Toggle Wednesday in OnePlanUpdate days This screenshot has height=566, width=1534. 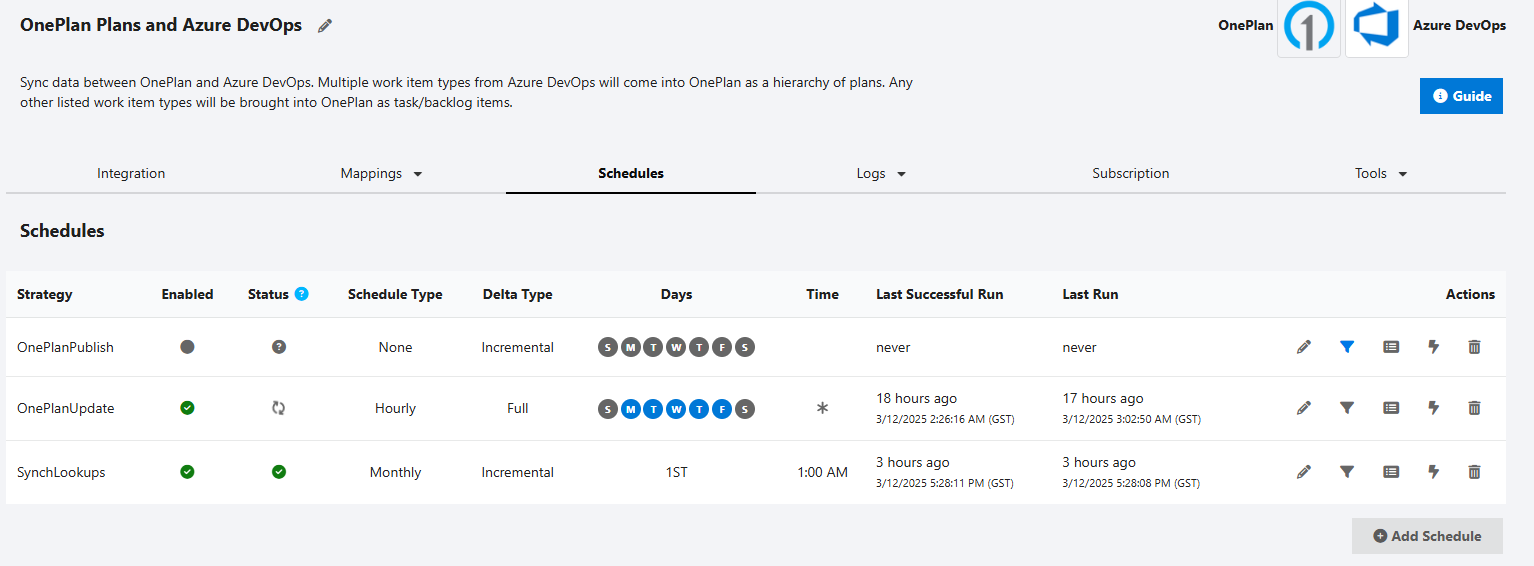[676, 408]
